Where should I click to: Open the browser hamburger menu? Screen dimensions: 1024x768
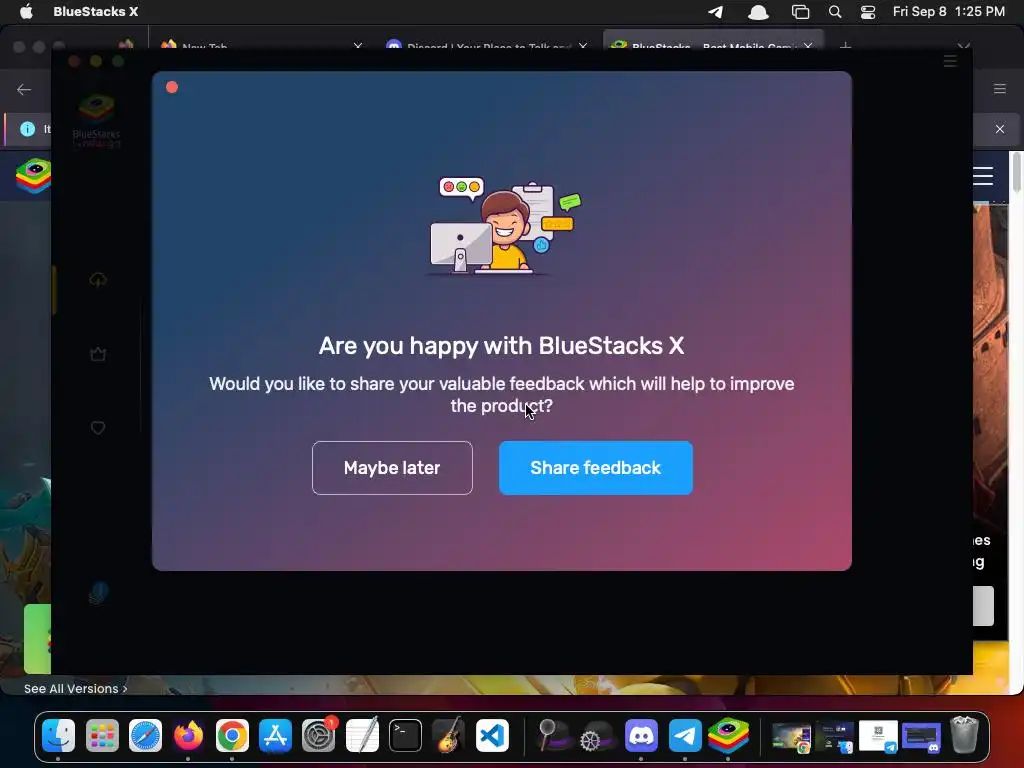[1000, 89]
